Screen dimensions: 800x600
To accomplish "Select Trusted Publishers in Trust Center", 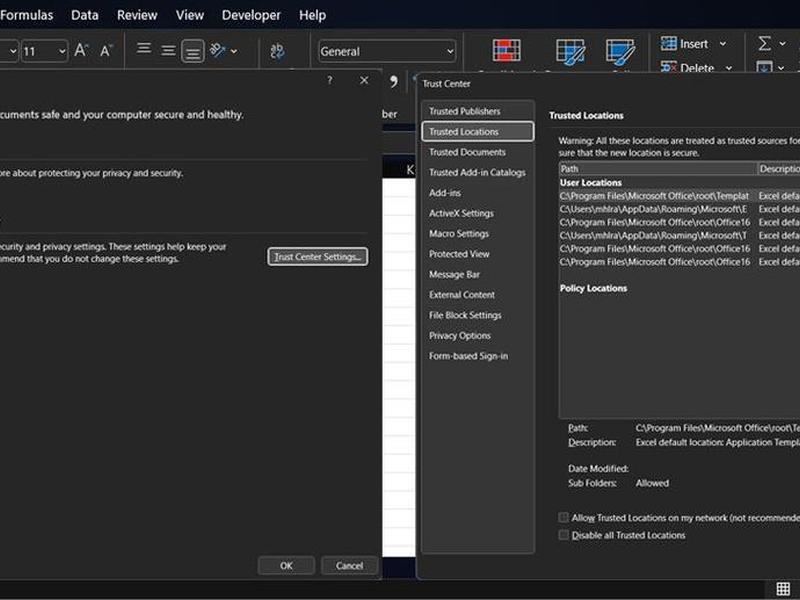I will tap(478, 111).
